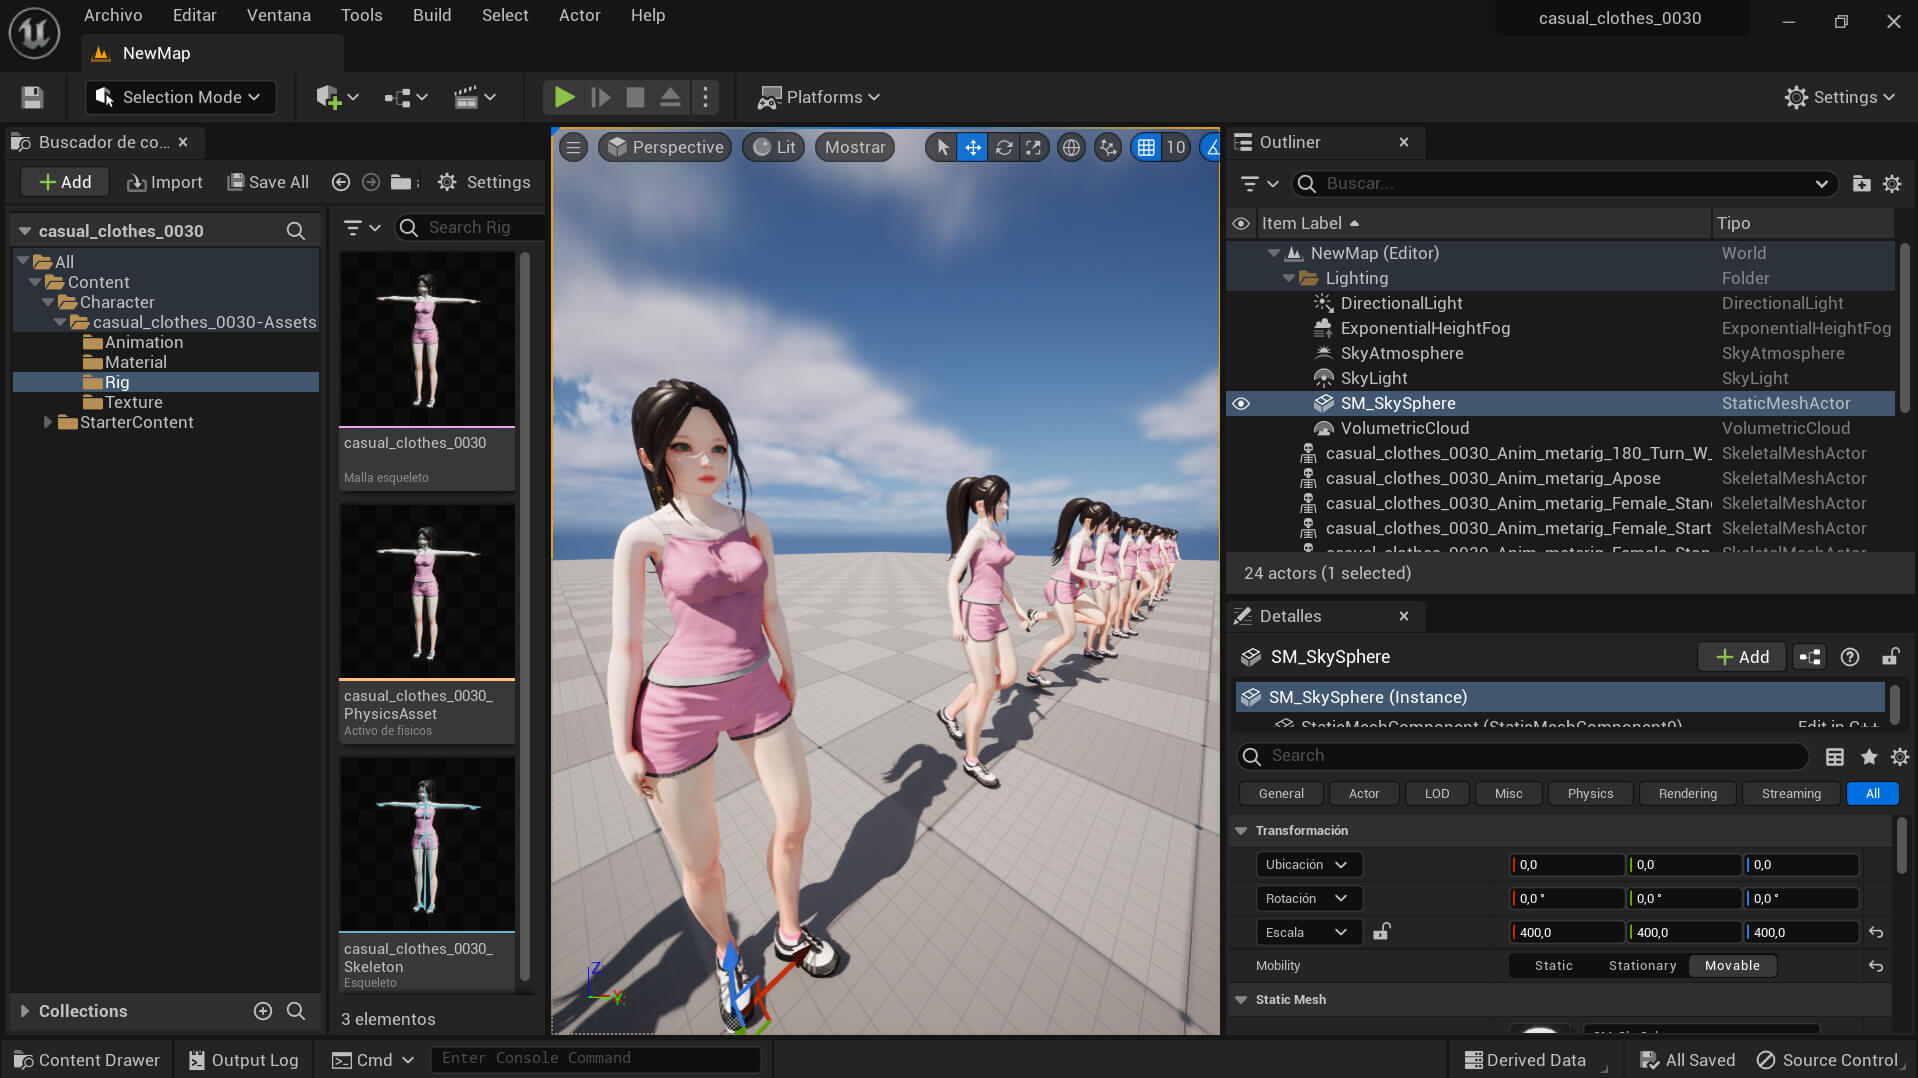The height and width of the screenshot is (1078, 1918).
Task: Toggle surface snapping icon in viewport
Action: click(x=1108, y=148)
